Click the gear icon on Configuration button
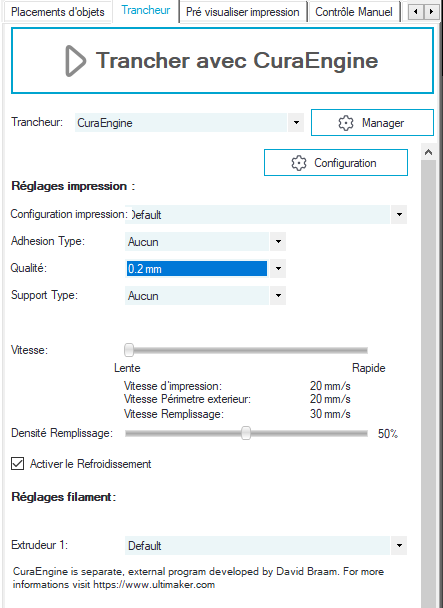This screenshot has width=443, height=608. 299,163
